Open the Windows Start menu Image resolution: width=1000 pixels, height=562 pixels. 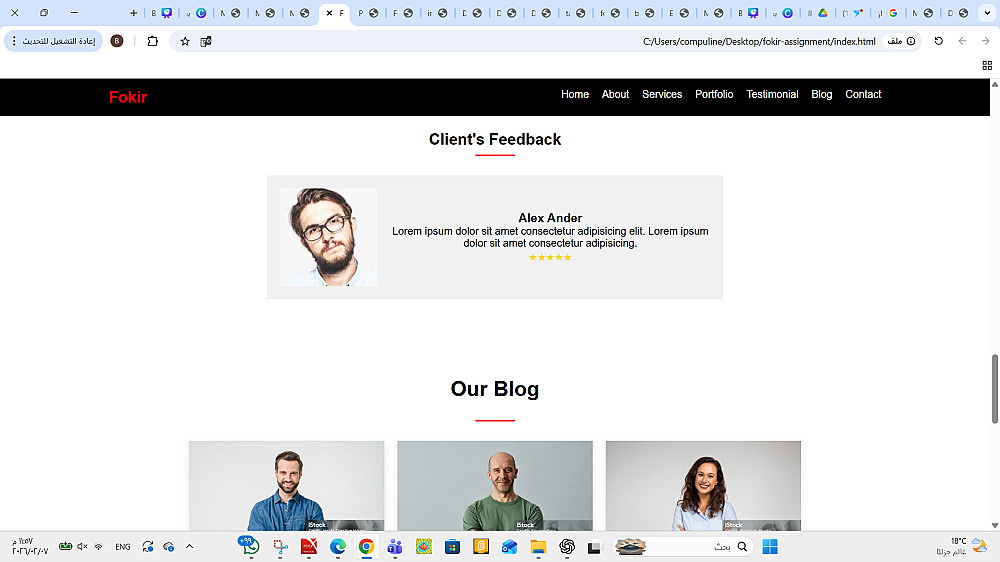(x=770, y=547)
